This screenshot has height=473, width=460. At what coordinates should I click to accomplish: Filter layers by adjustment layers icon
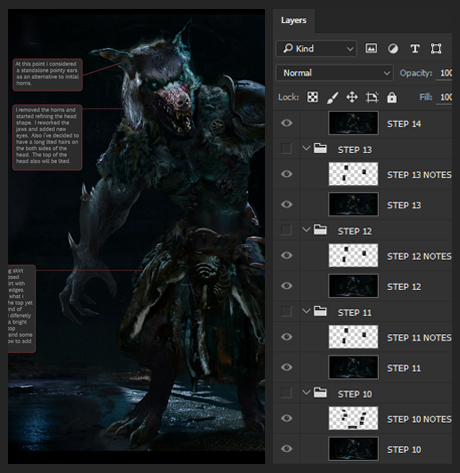click(393, 49)
